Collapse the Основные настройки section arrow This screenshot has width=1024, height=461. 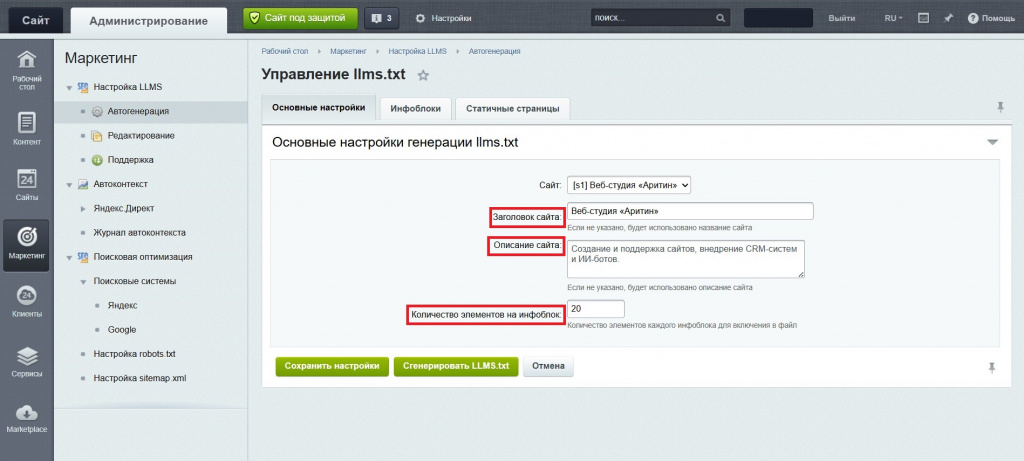(992, 142)
